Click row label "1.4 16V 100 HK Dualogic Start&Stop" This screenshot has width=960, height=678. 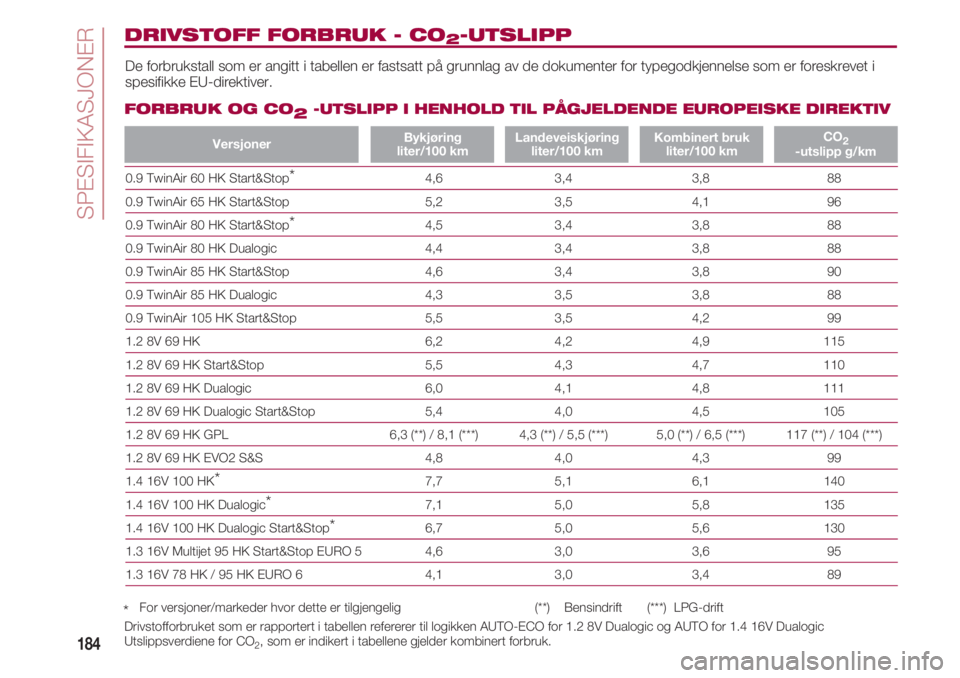tap(230, 527)
